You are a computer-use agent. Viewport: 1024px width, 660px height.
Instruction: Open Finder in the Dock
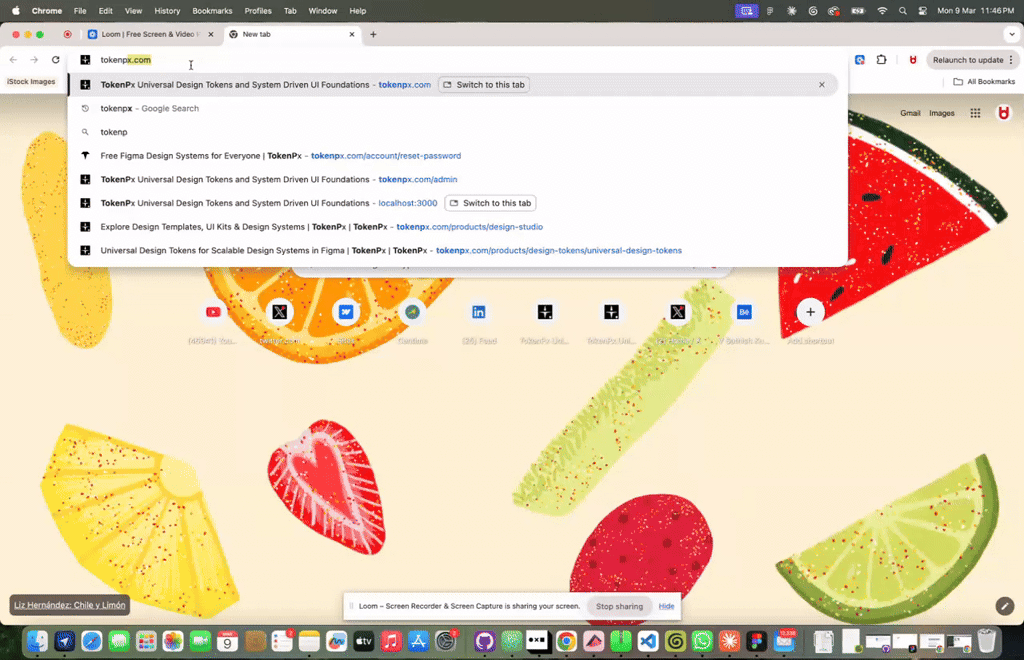[37, 641]
